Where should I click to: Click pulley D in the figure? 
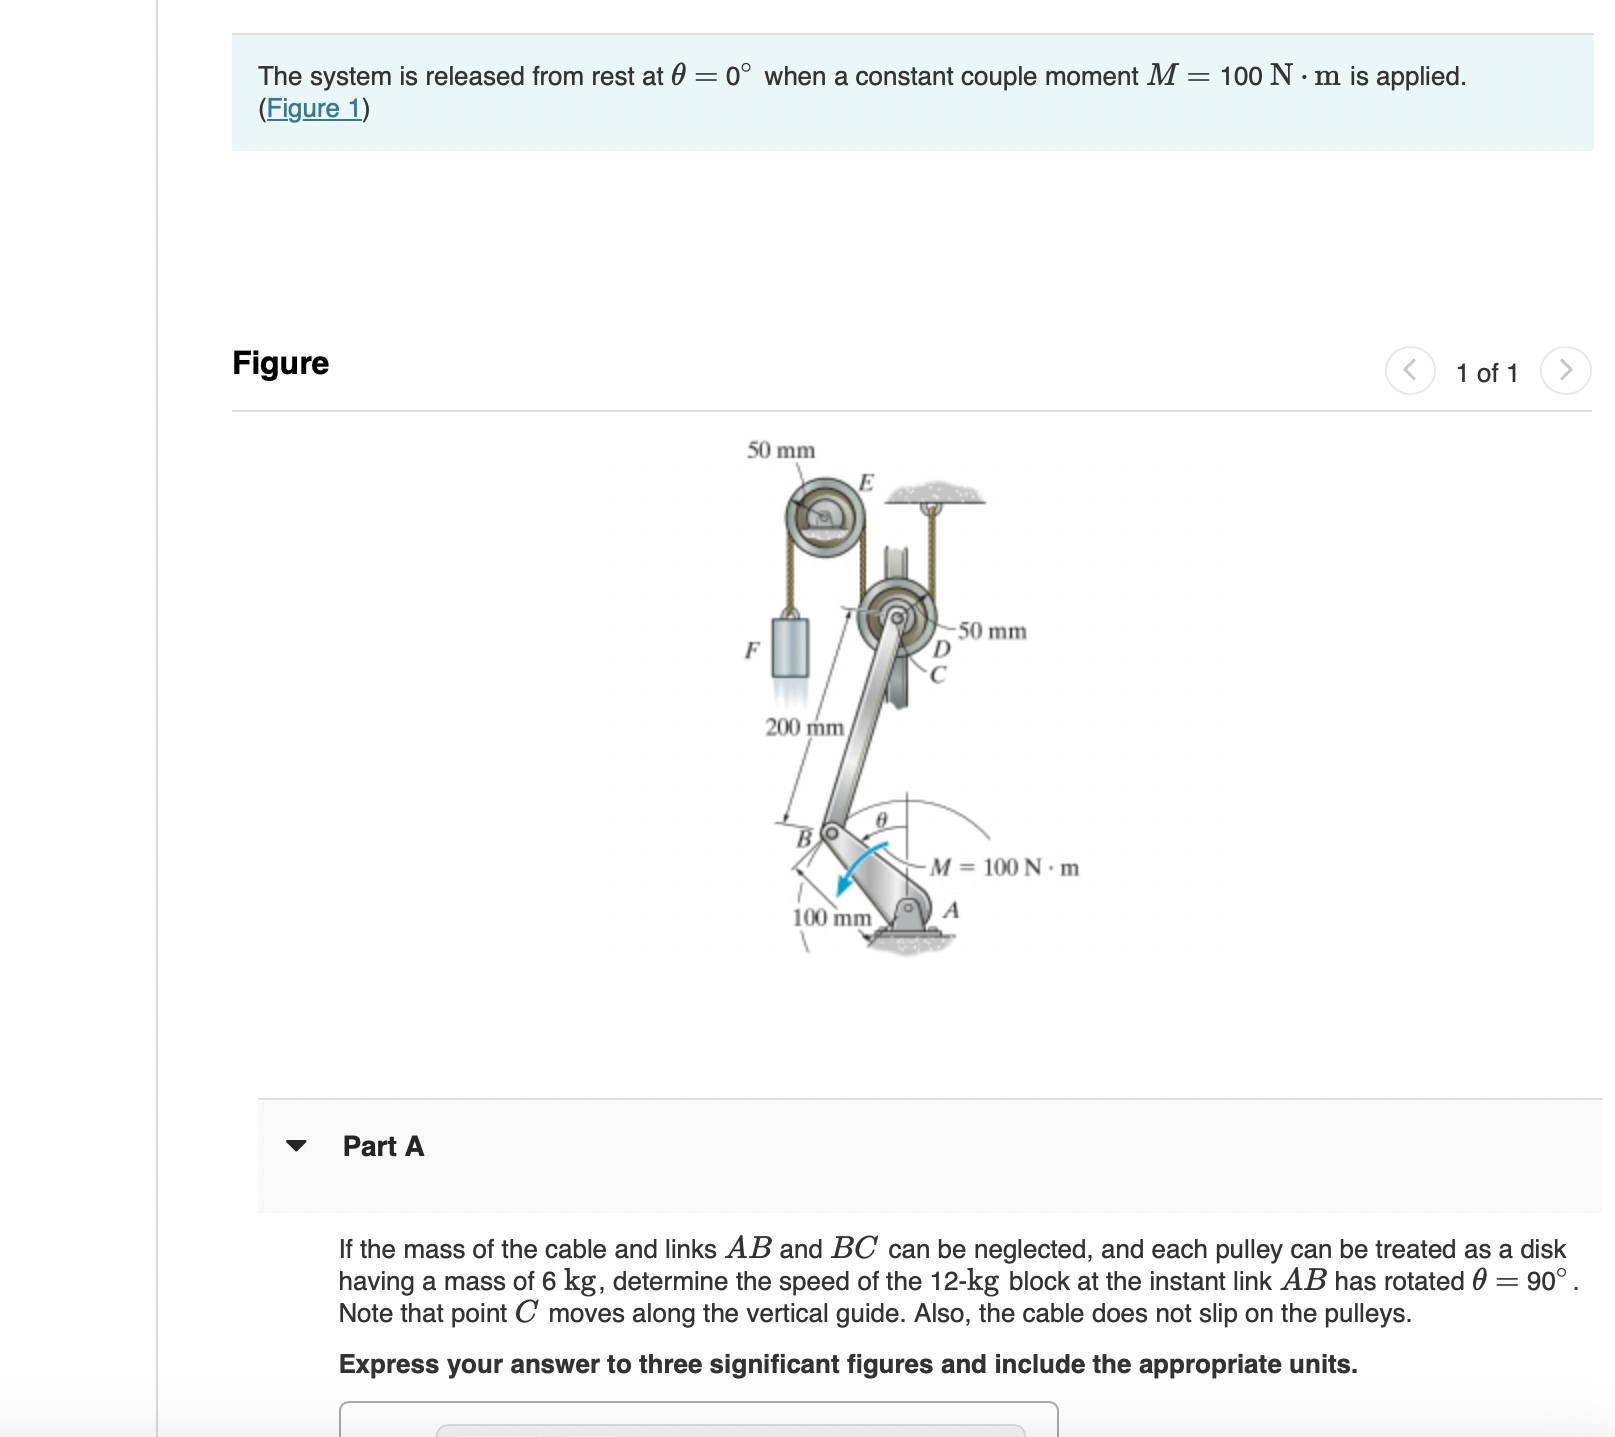pyautogui.click(x=896, y=617)
